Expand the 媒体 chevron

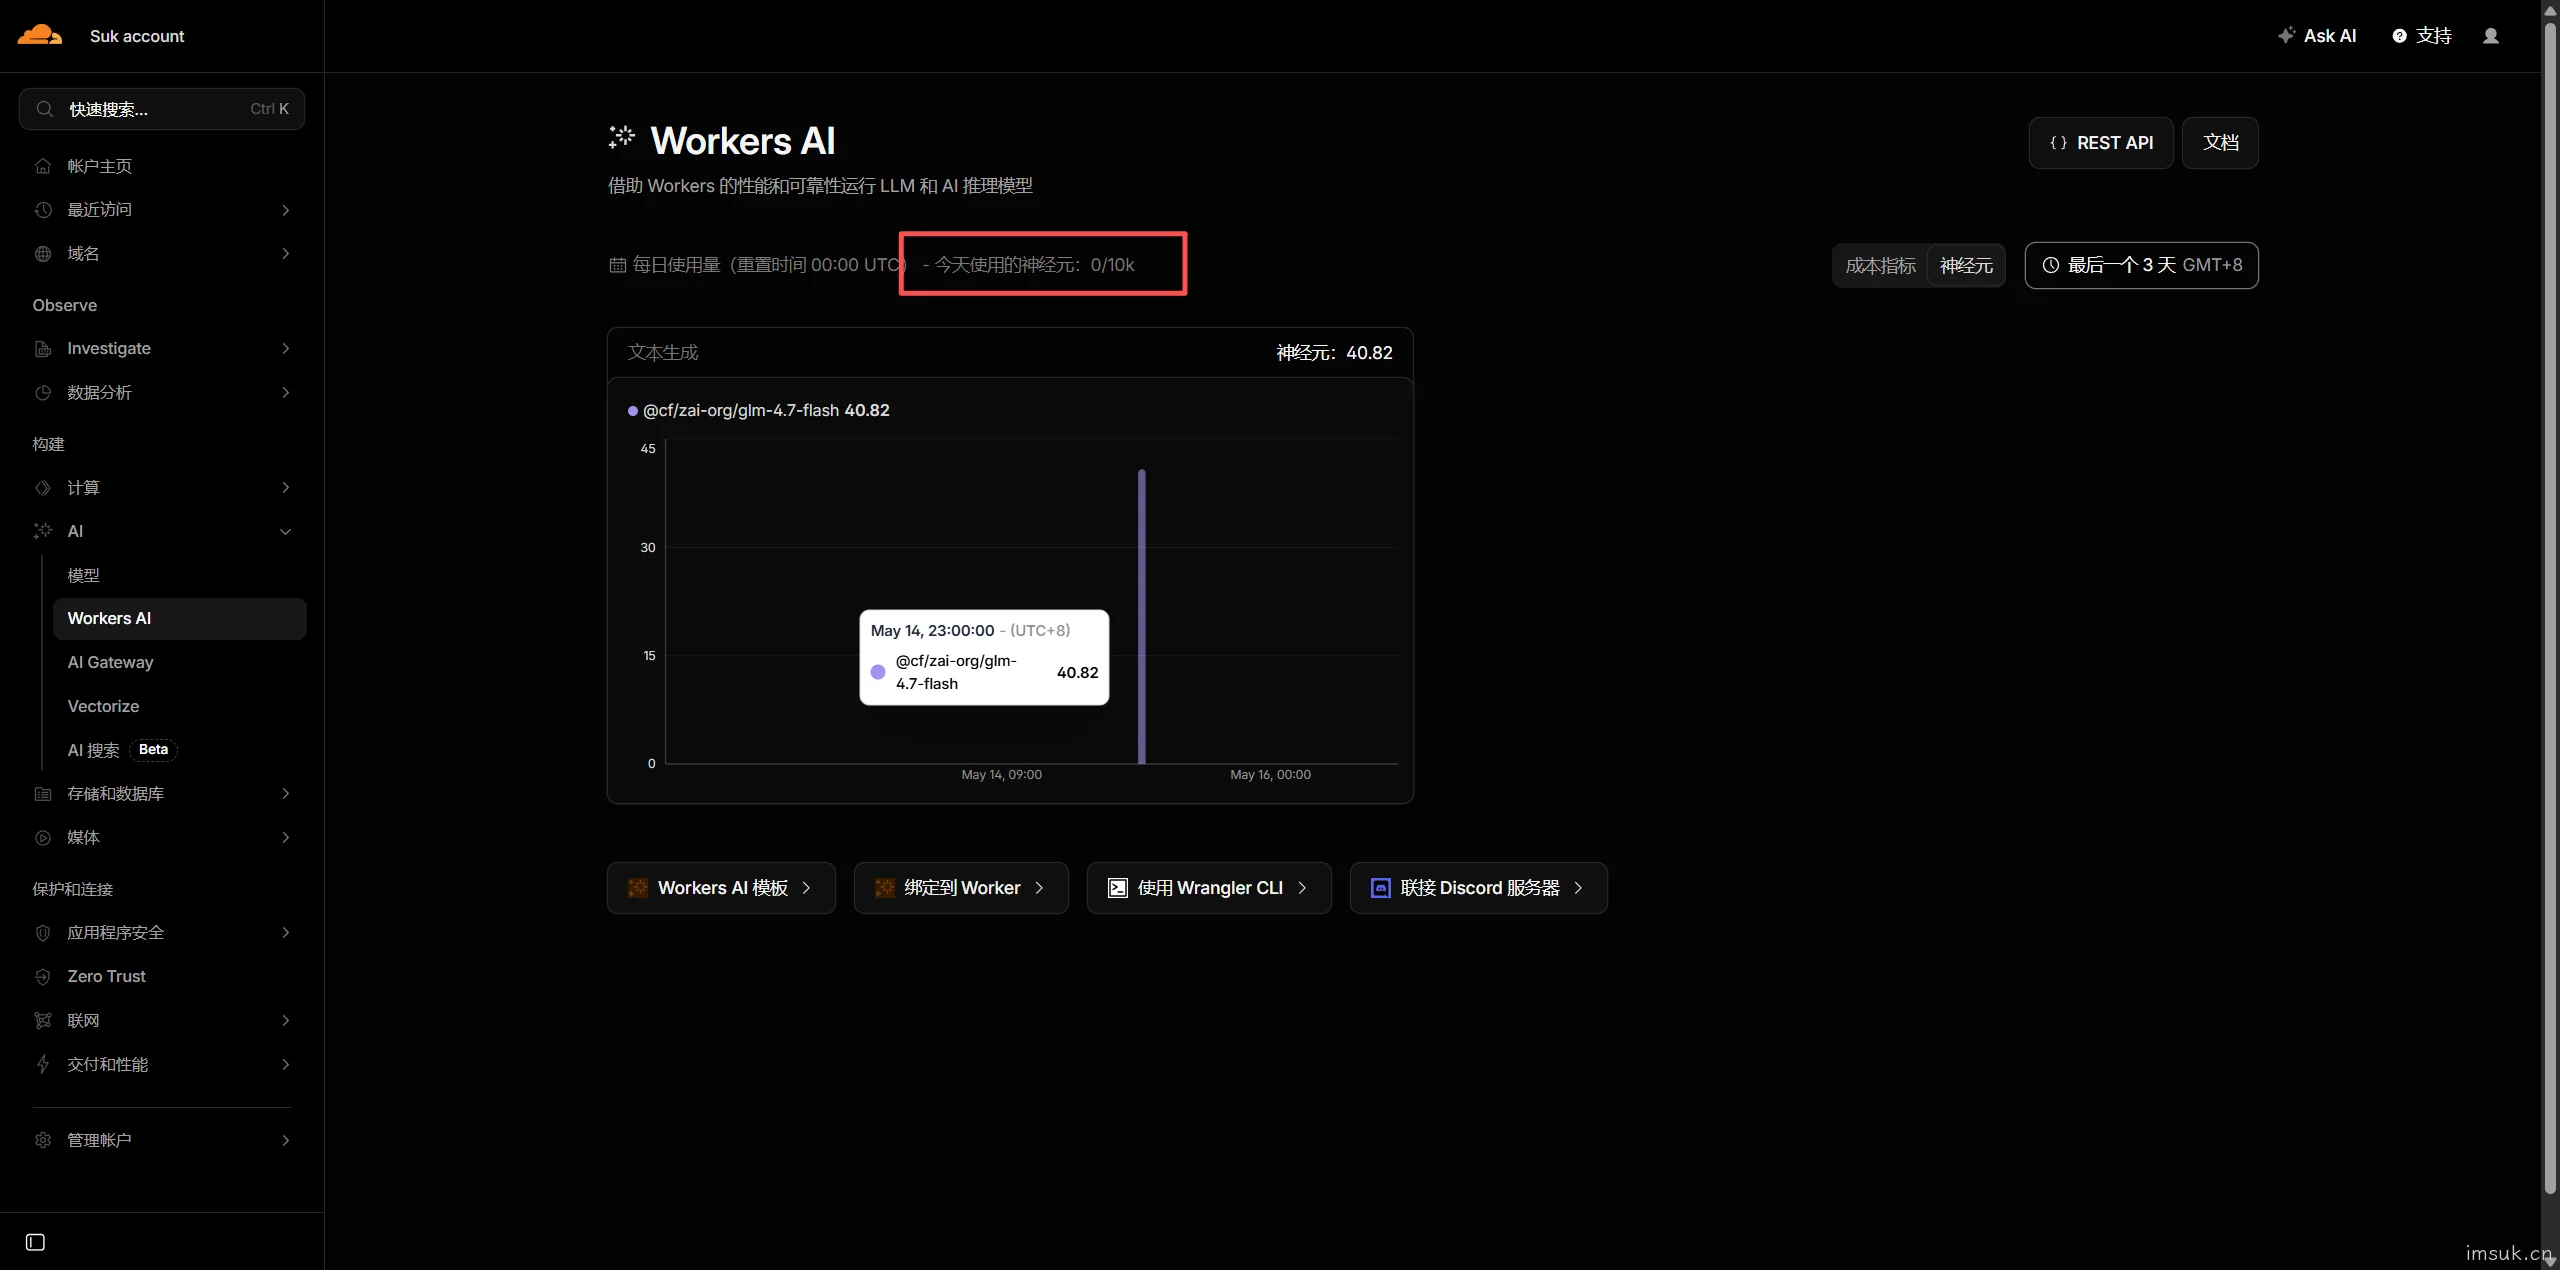(x=286, y=838)
